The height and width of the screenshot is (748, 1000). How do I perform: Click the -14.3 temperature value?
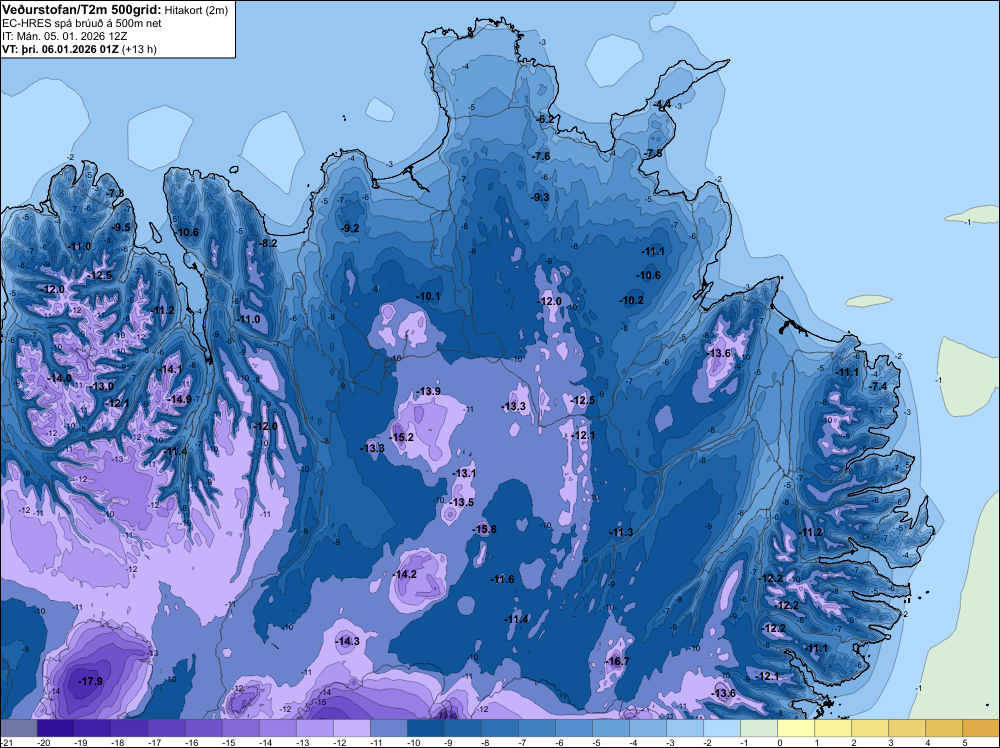pos(348,641)
